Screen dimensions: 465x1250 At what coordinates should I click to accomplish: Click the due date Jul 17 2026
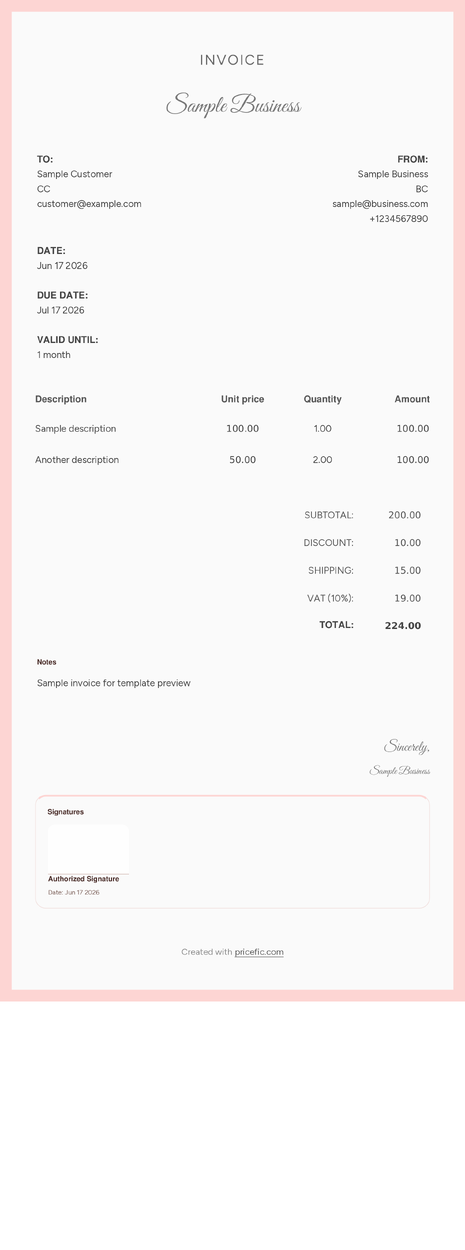pos(61,311)
